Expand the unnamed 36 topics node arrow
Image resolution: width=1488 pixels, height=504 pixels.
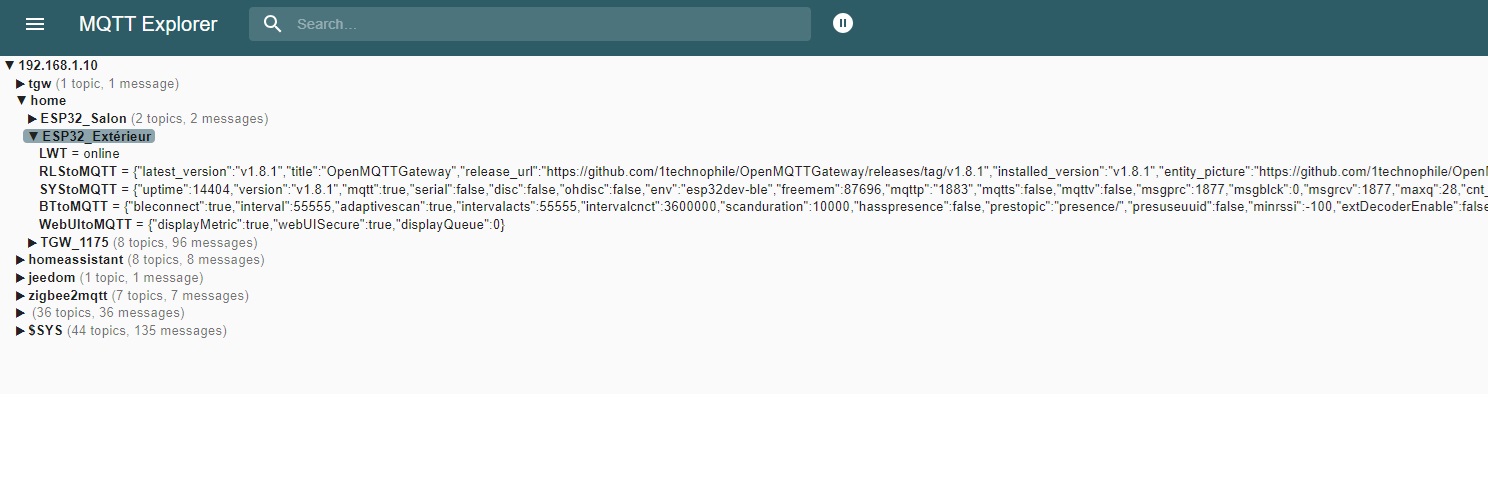[x=21, y=313]
